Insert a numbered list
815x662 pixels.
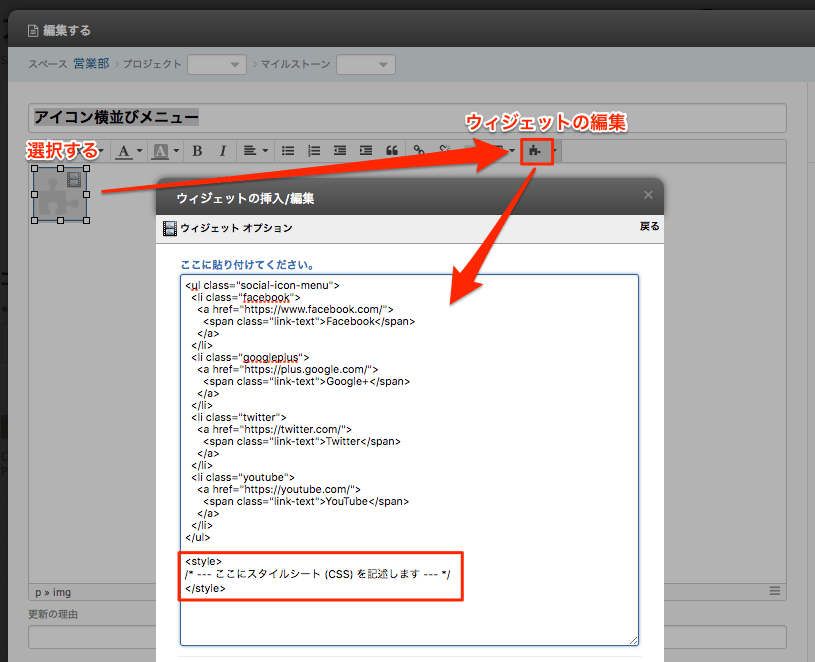(x=314, y=151)
